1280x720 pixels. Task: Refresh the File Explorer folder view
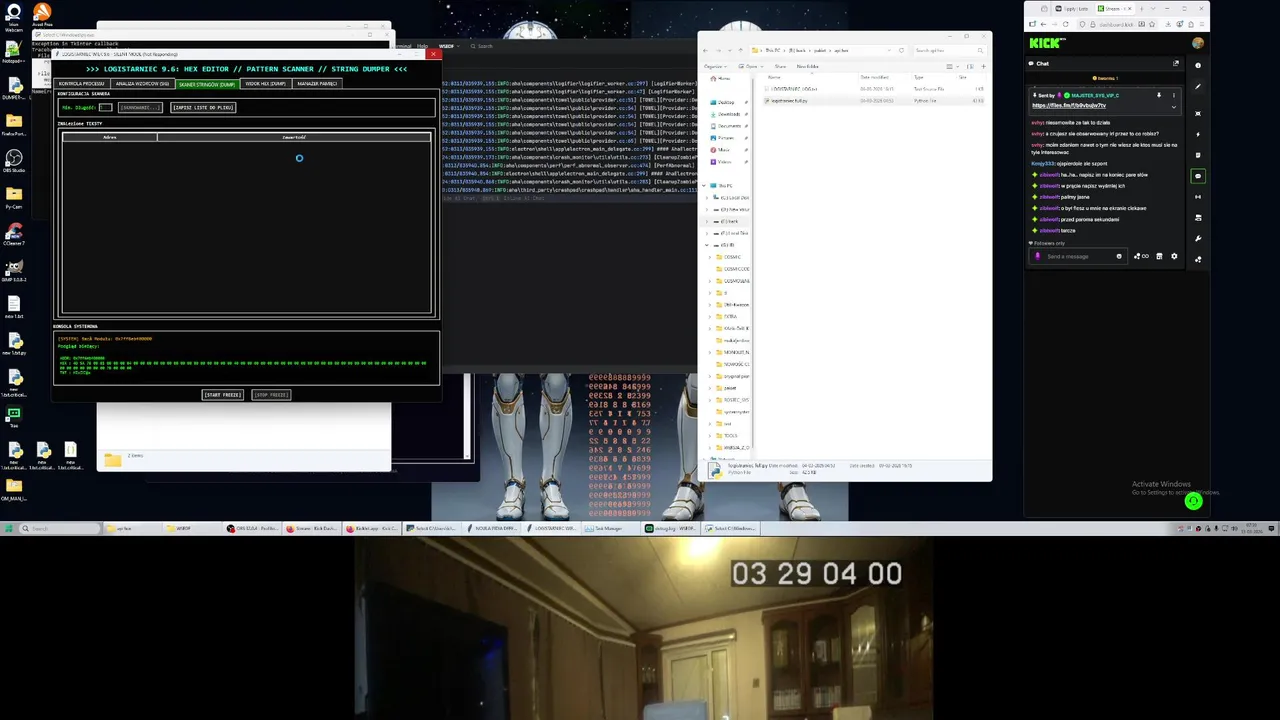pyautogui.click(x=901, y=50)
